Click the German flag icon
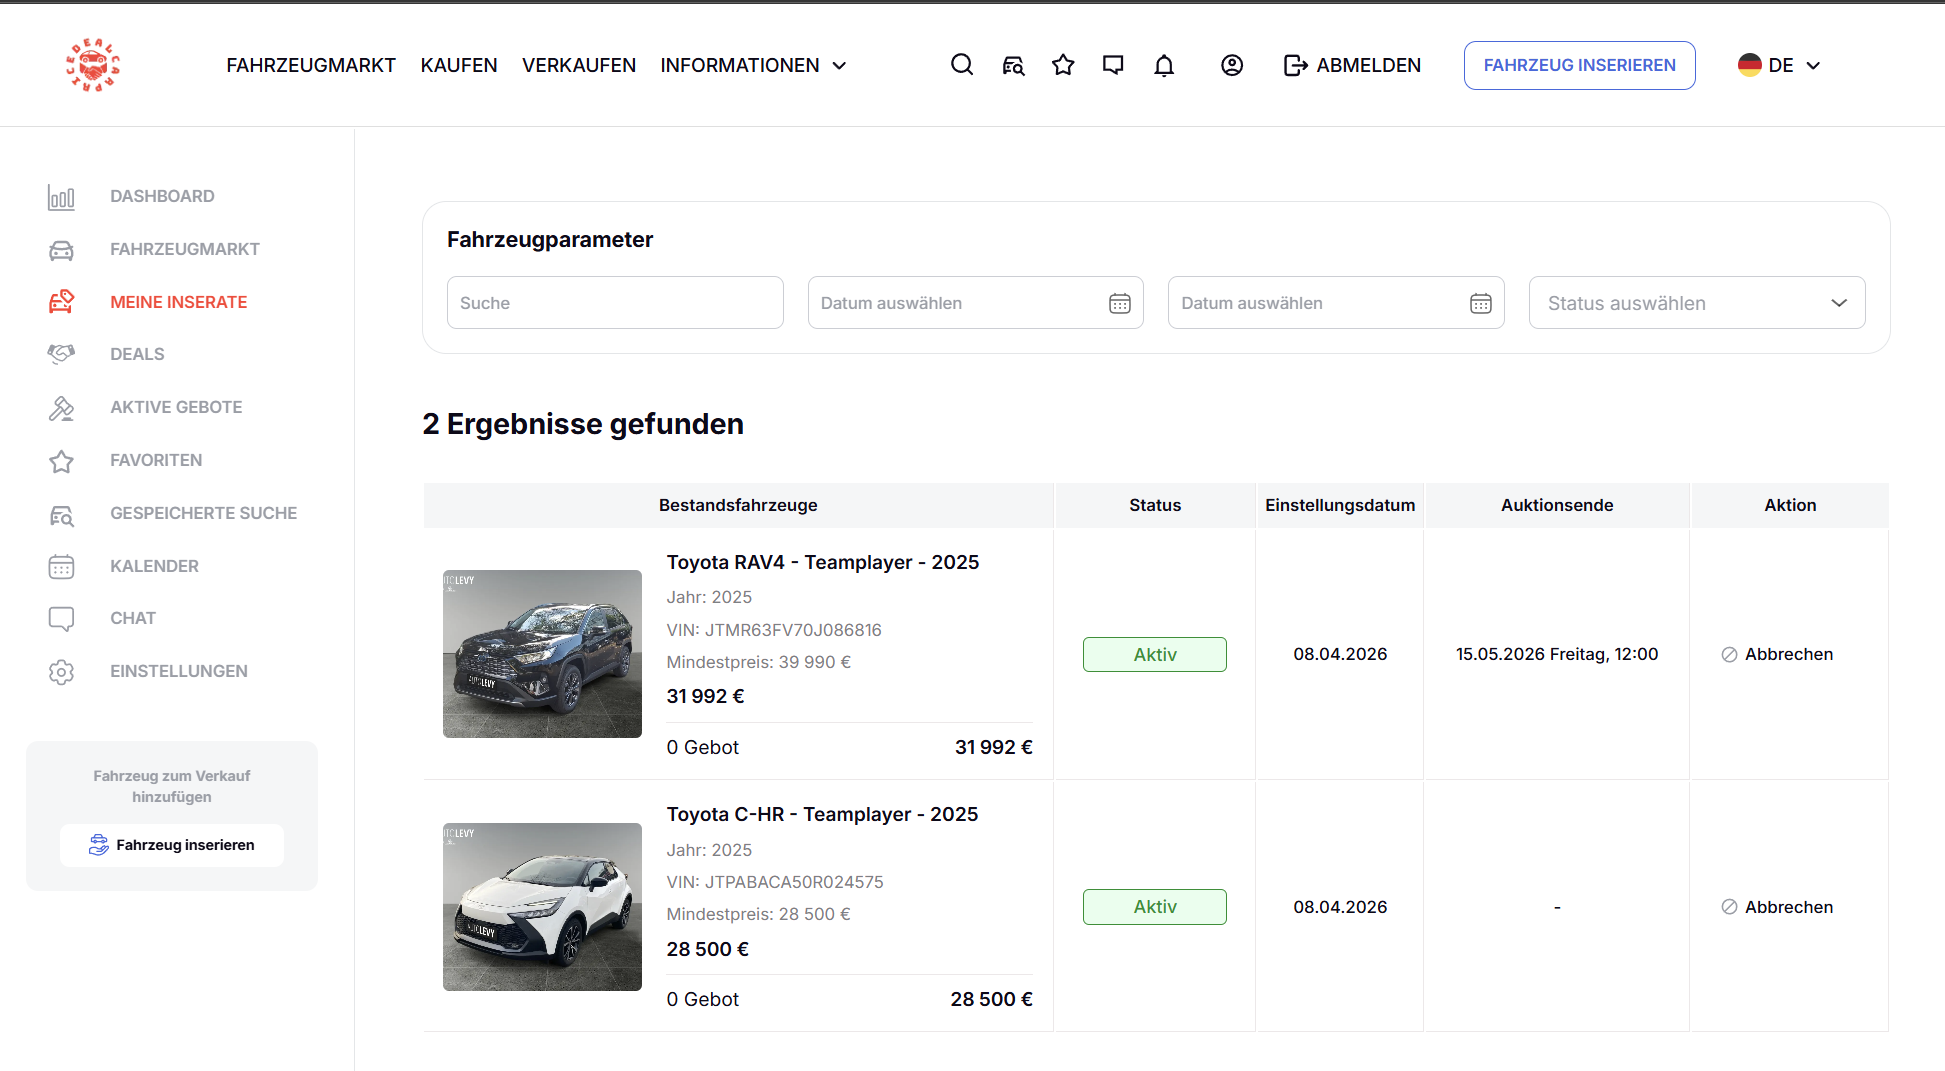The width and height of the screenshot is (1945, 1071). (x=1749, y=65)
